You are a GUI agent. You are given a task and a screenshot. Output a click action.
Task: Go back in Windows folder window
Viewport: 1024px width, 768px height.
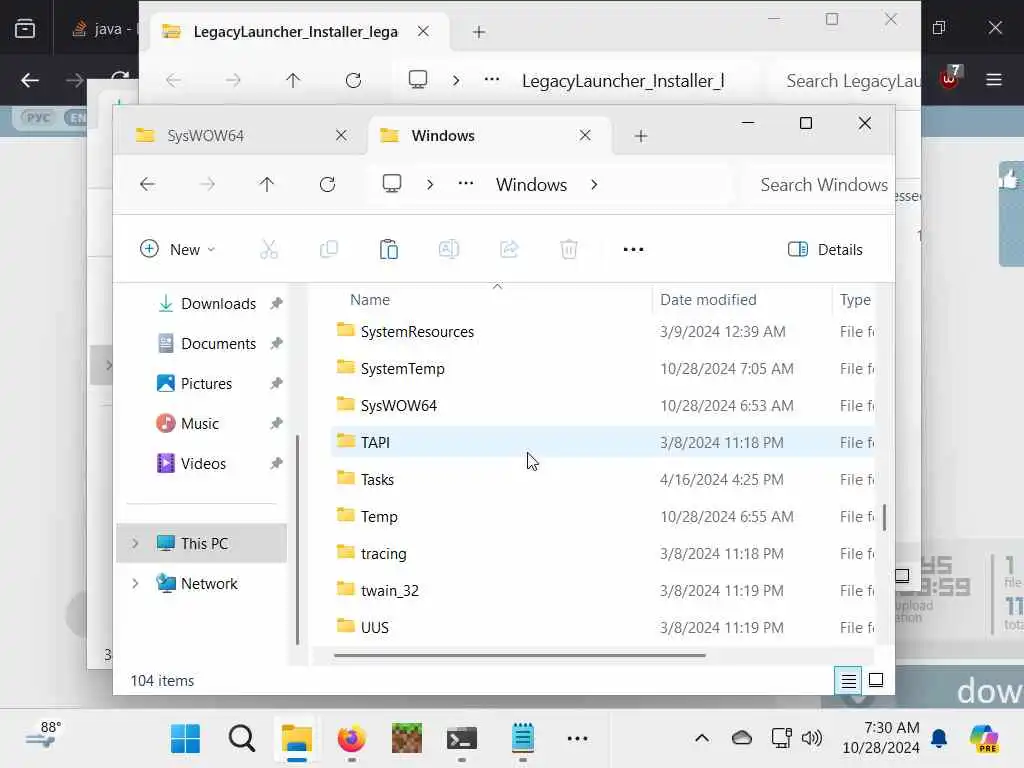pos(148,185)
